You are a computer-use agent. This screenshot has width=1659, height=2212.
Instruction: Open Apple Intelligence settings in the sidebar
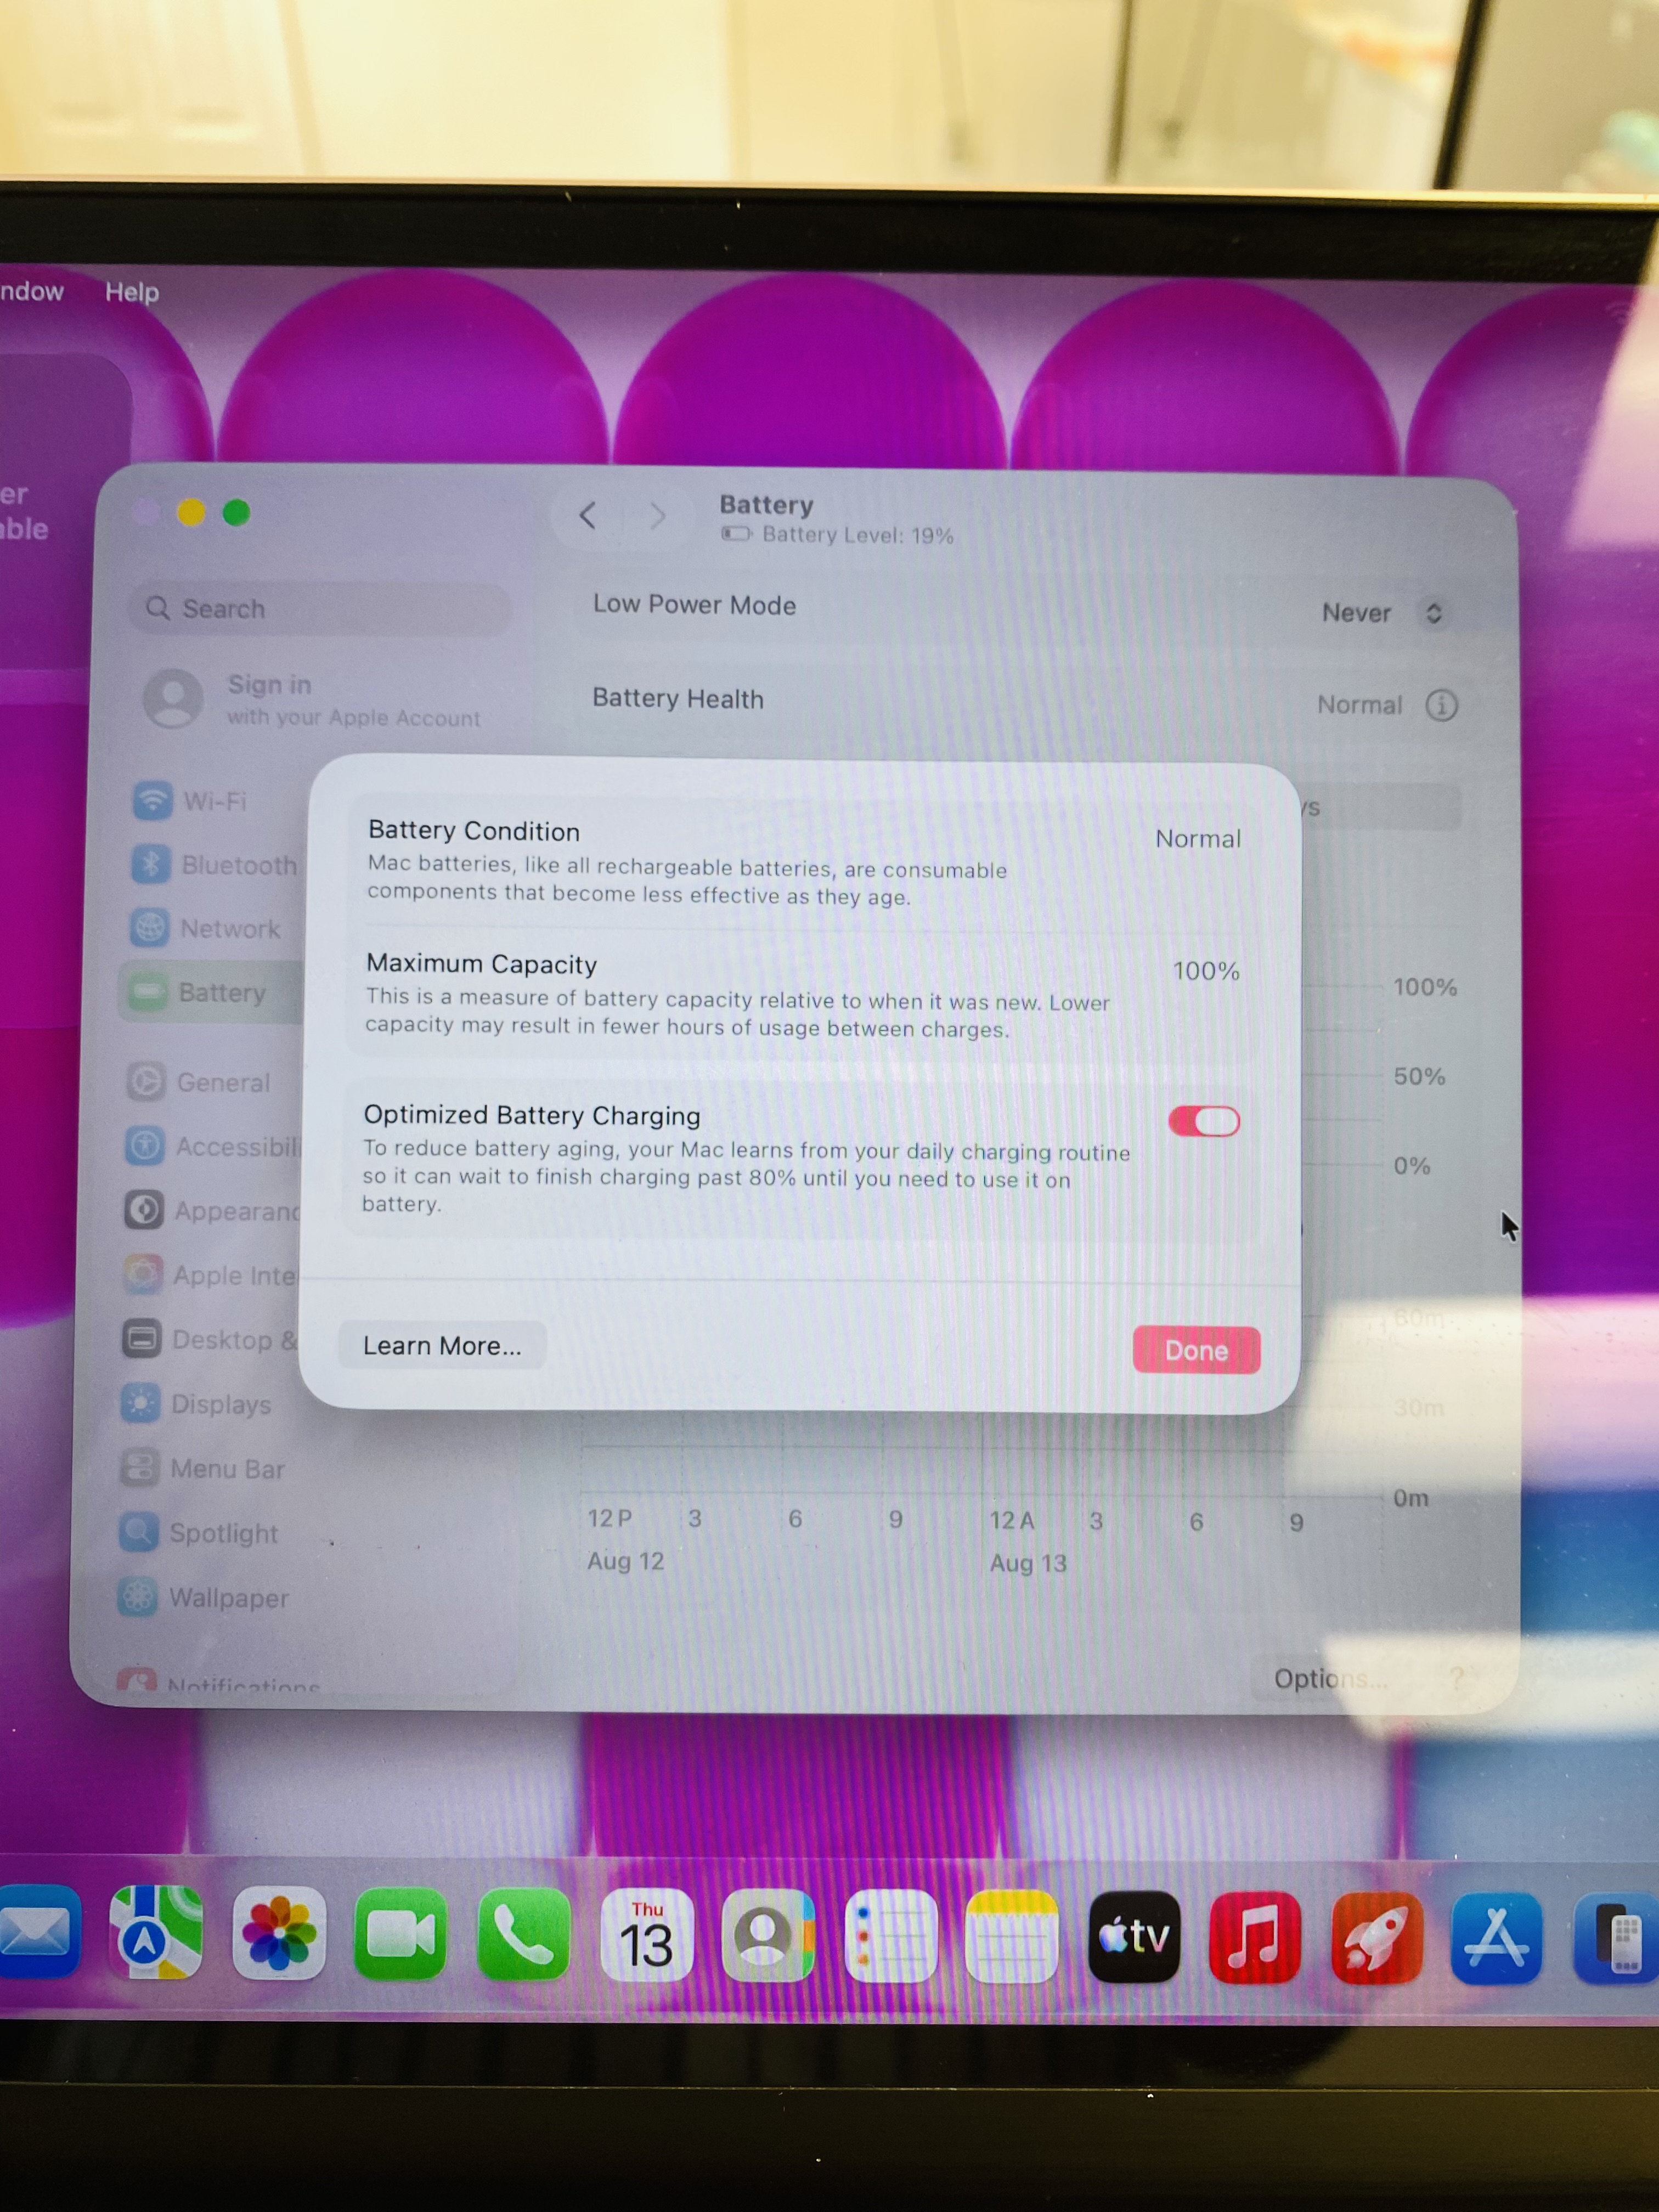(x=210, y=1275)
